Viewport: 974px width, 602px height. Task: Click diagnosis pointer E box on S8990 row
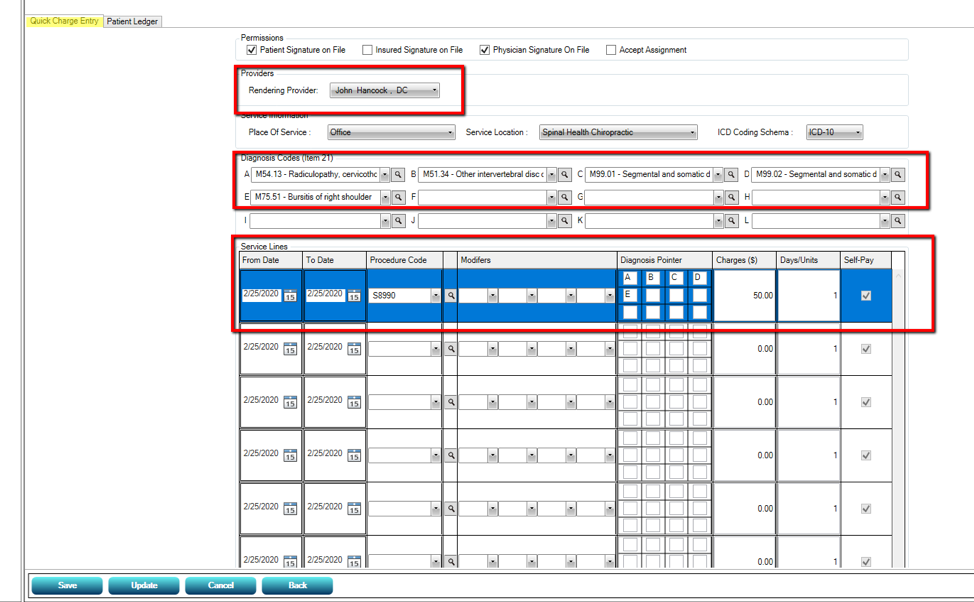click(630, 295)
